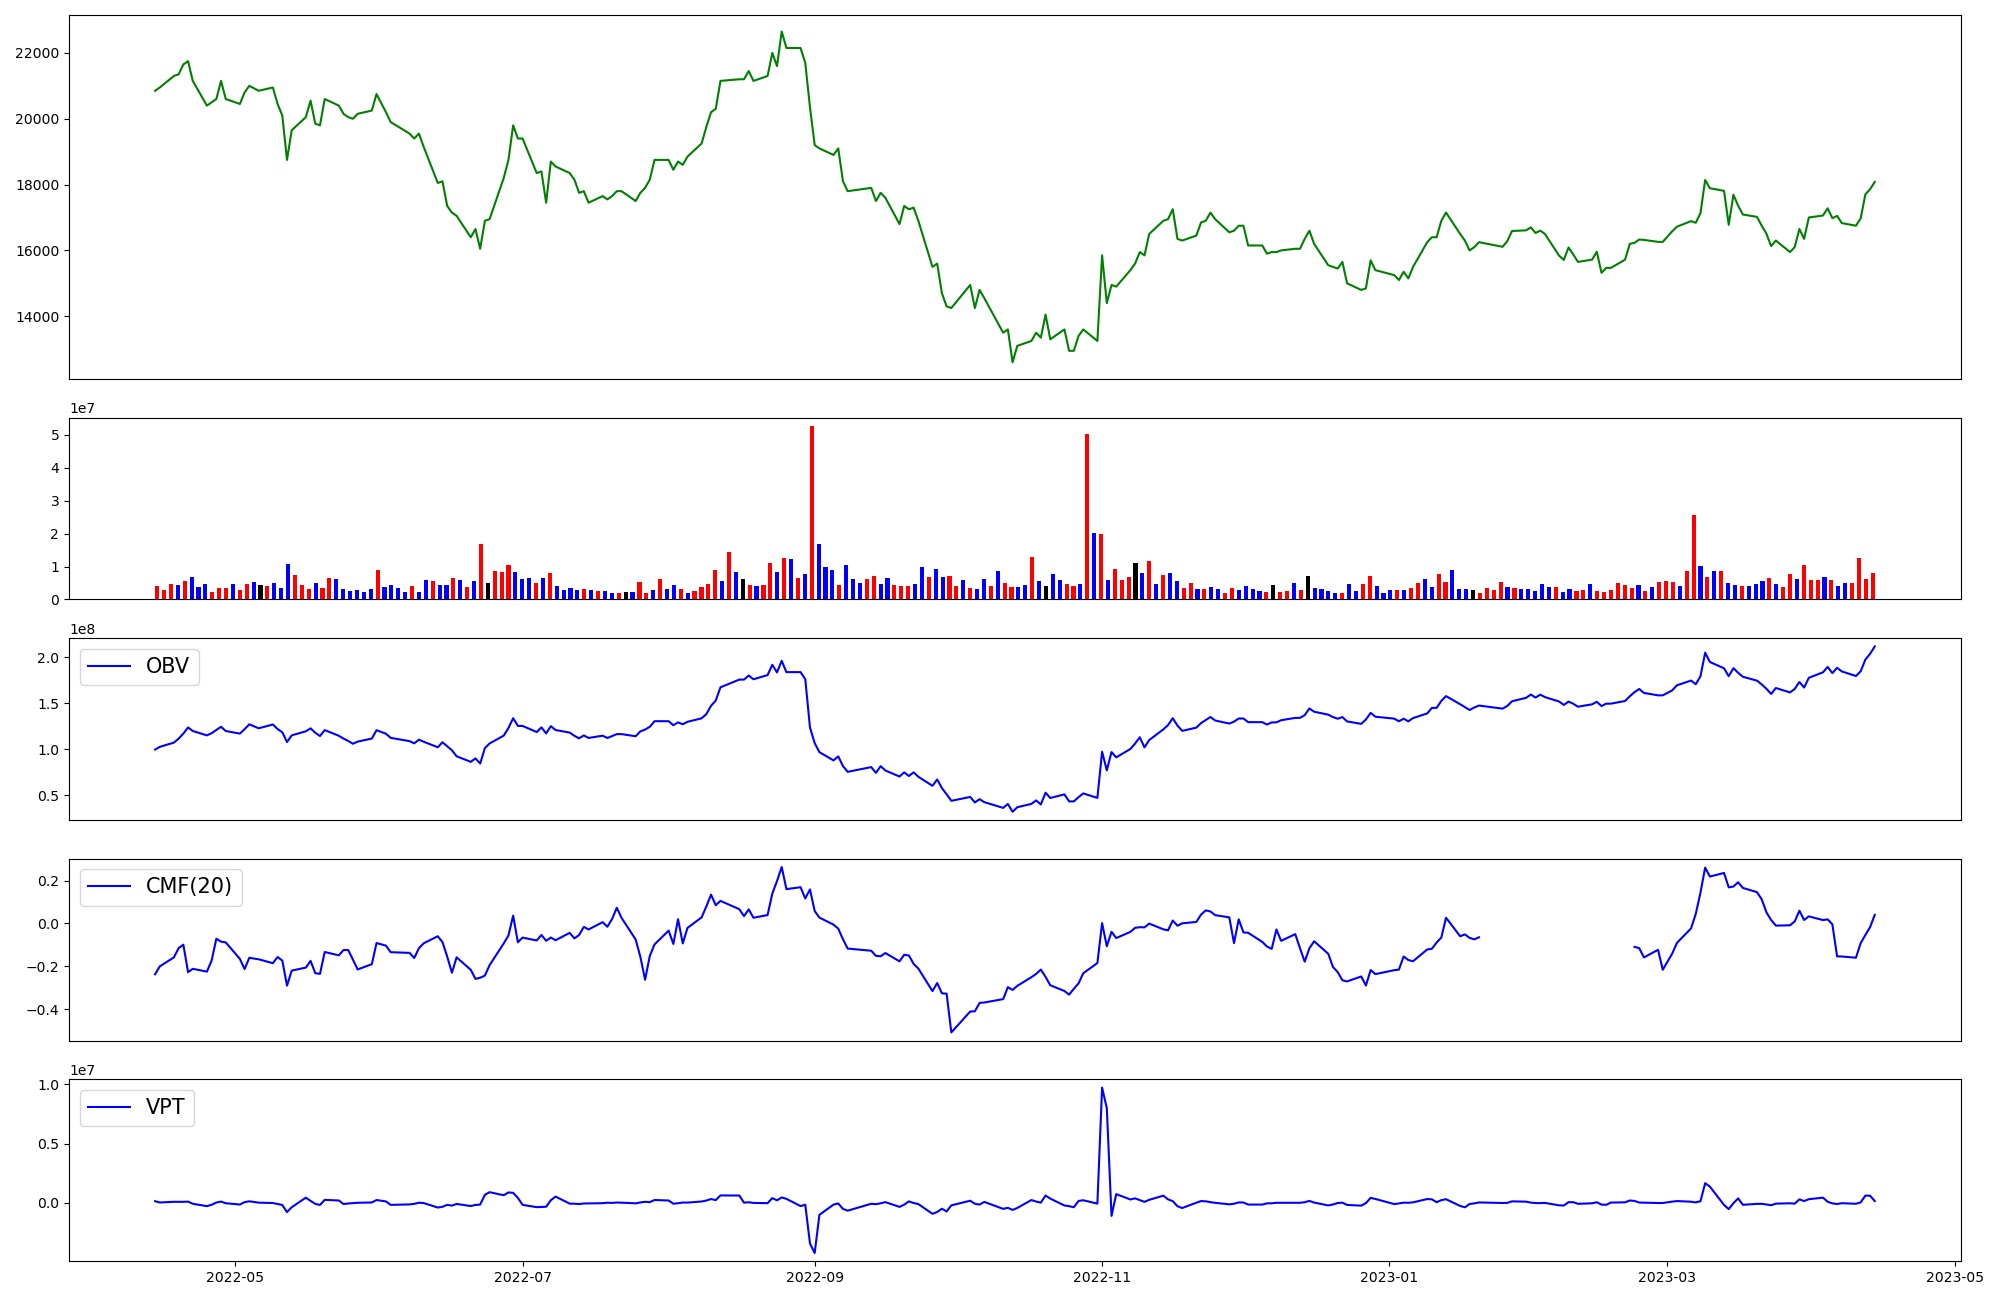The height and width of the screenshot is (1300, 2000).
Task: Click the blue line sample in OBV legend
Action: pos(110,666)
